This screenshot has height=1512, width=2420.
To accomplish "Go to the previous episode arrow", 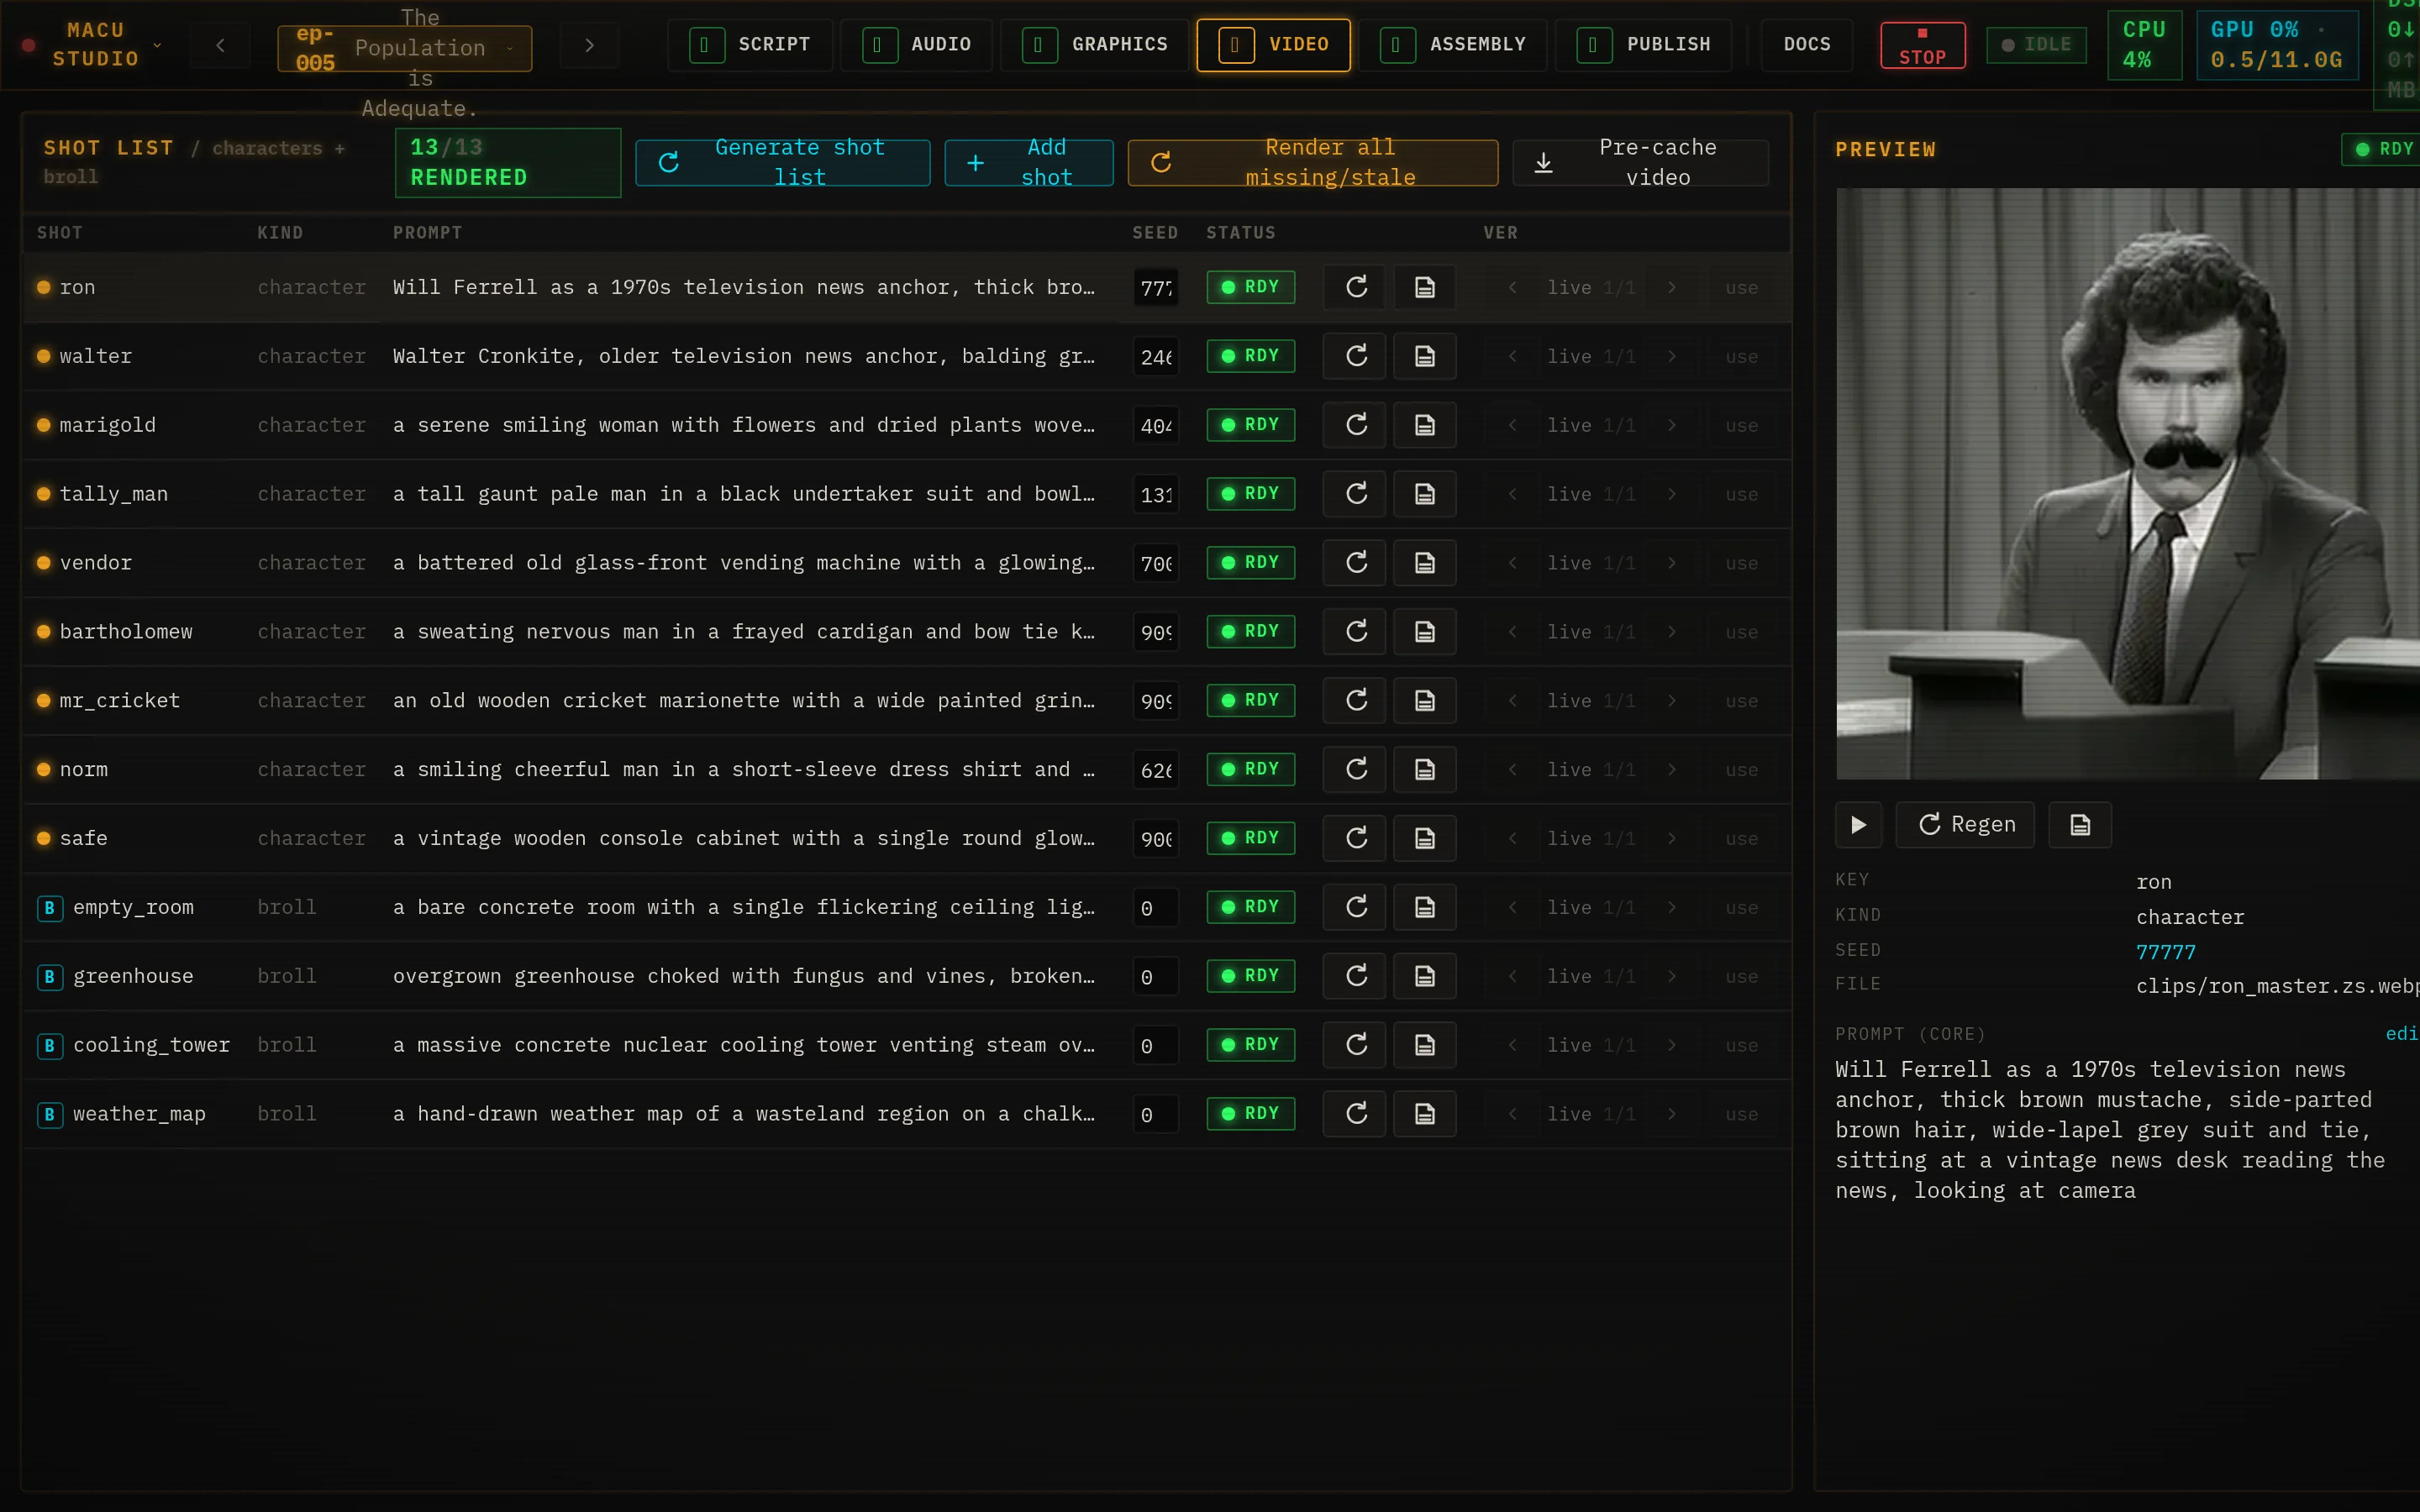I will [x=220, y=45].
